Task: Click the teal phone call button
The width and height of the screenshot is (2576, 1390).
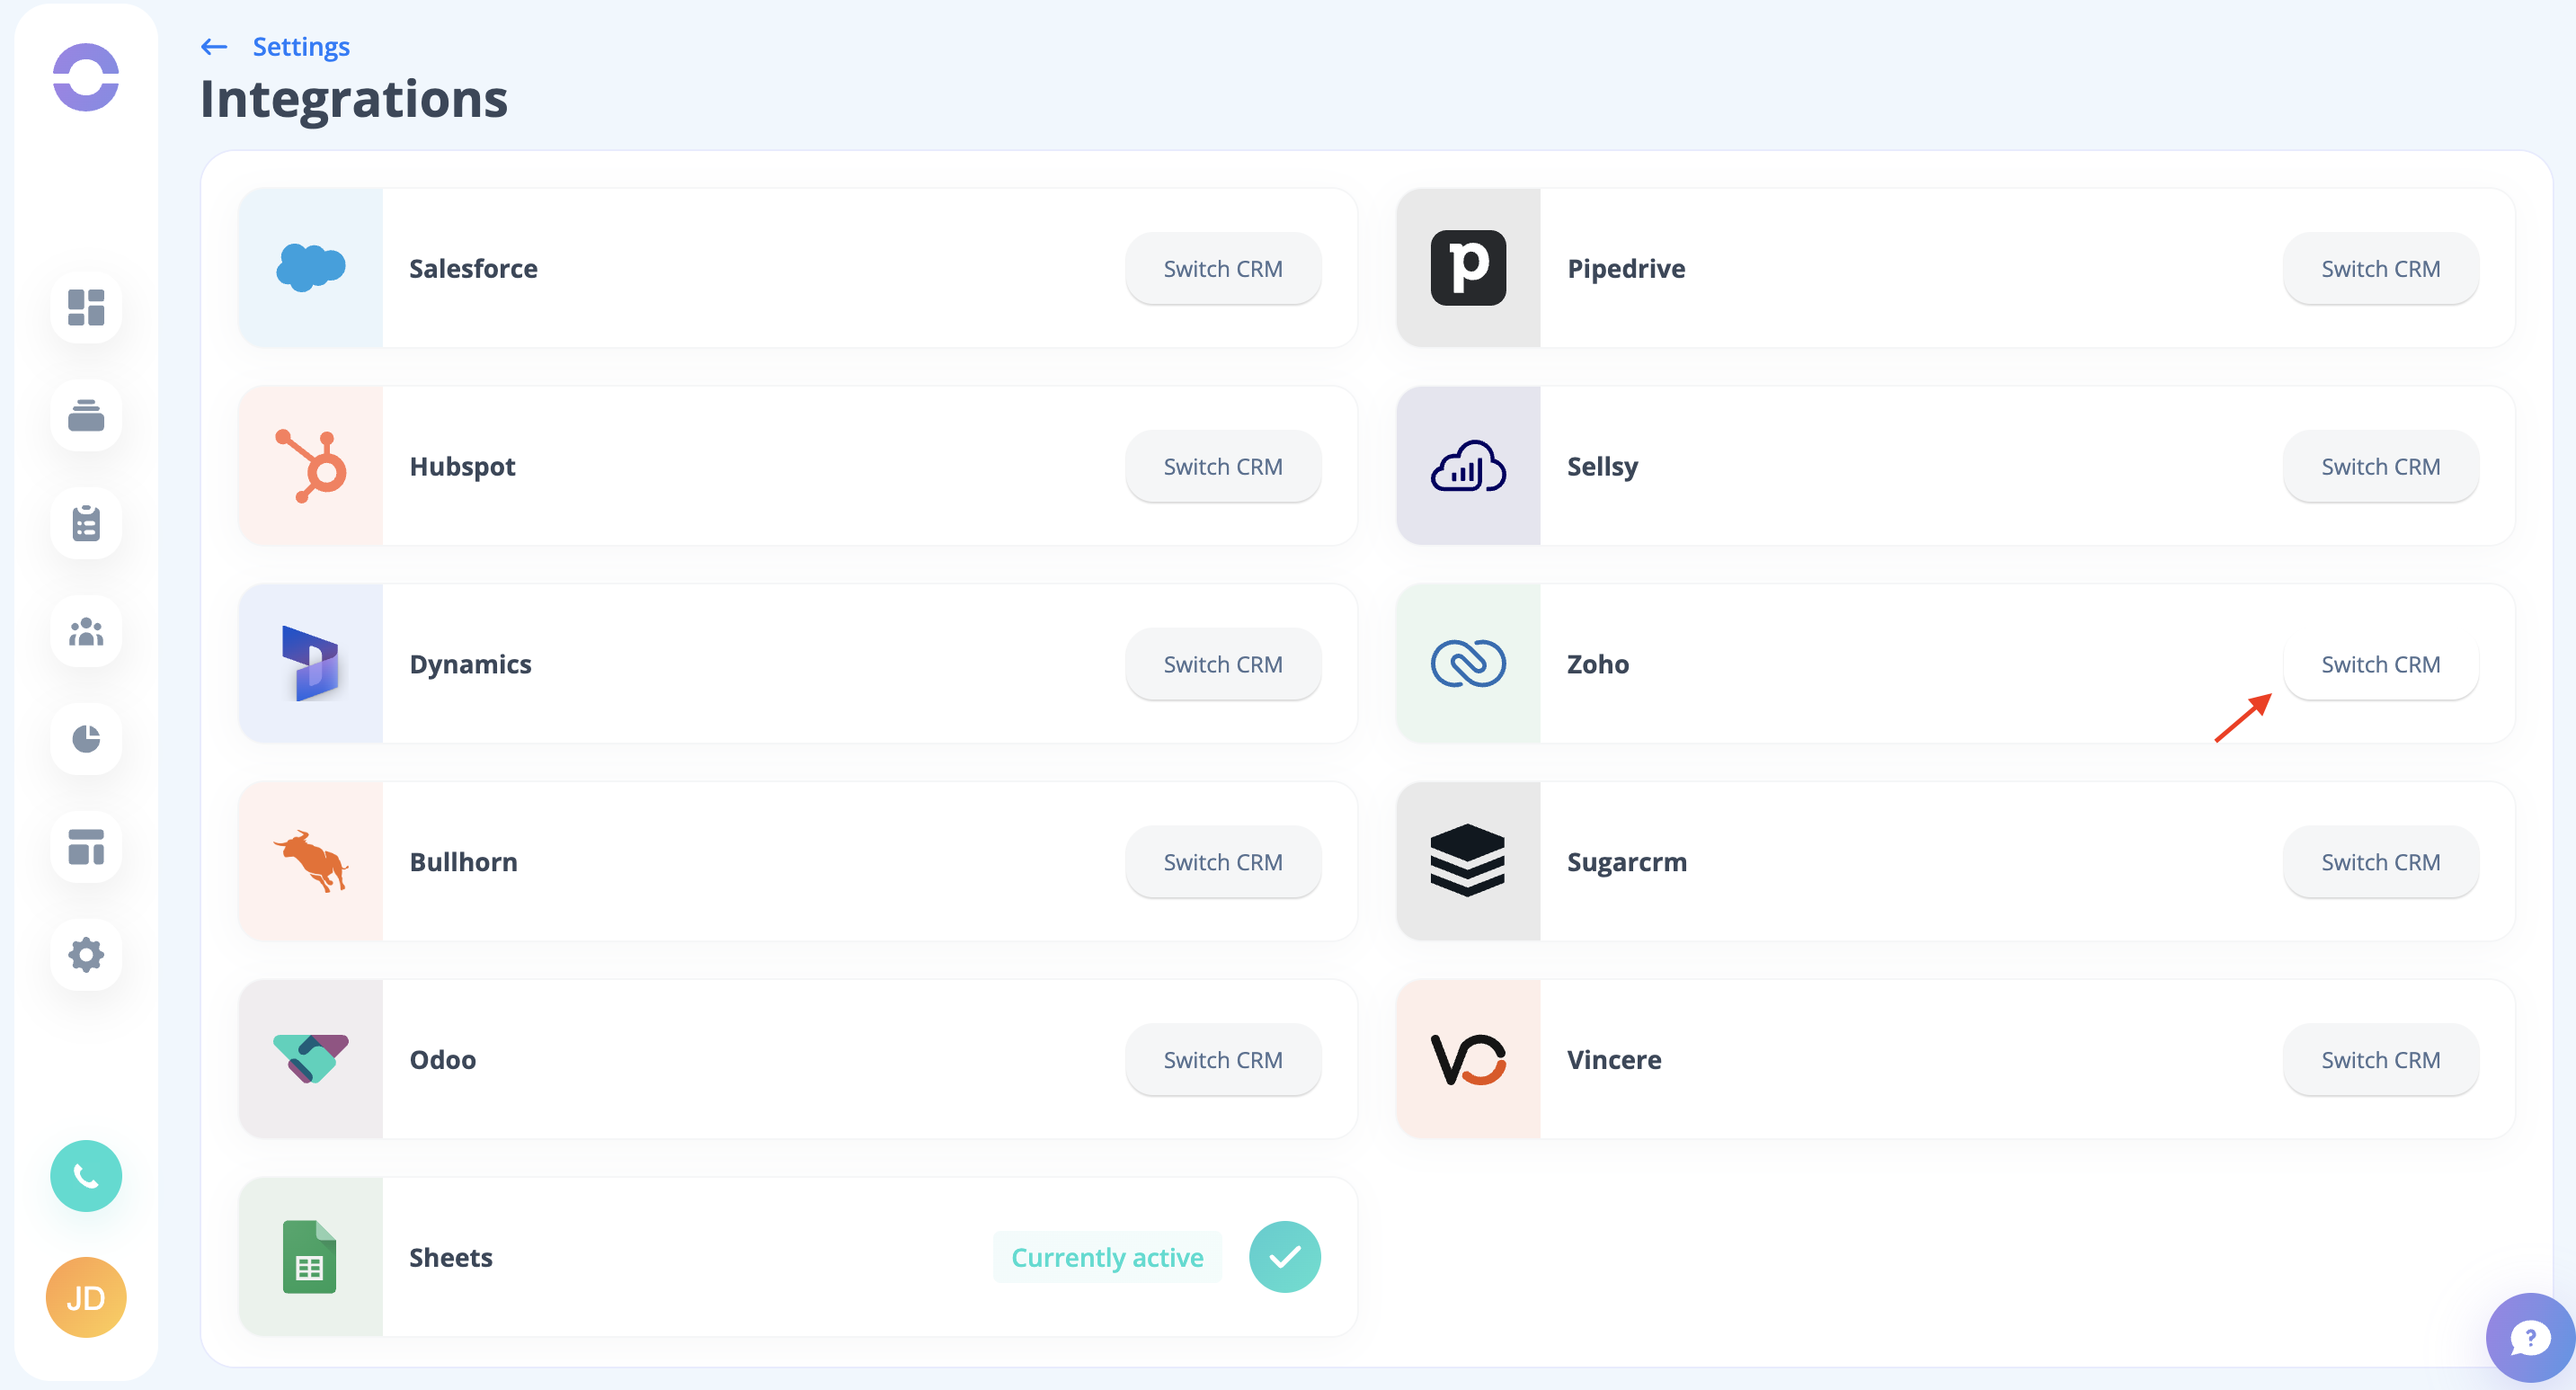Action: (86, 1176)
